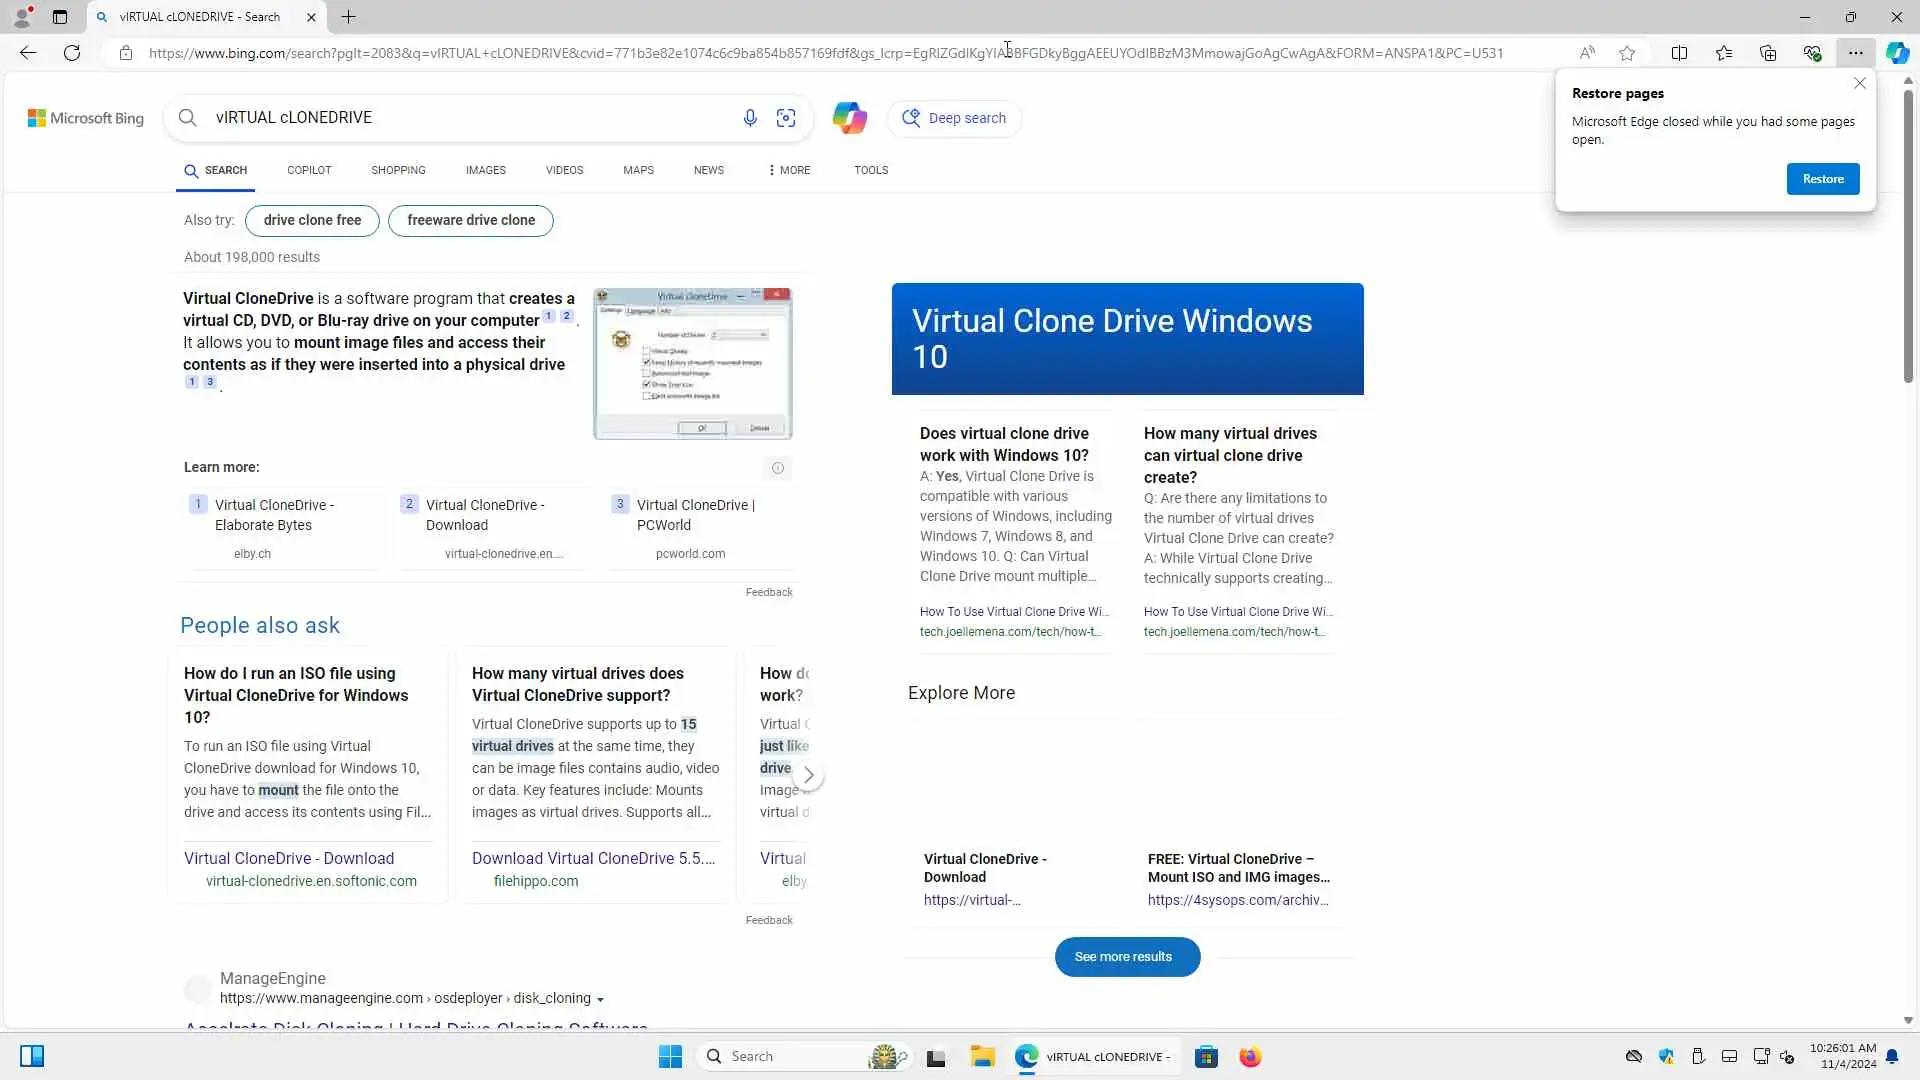Expand ManageEngine result URL dropdown arrow

[600, 999]
